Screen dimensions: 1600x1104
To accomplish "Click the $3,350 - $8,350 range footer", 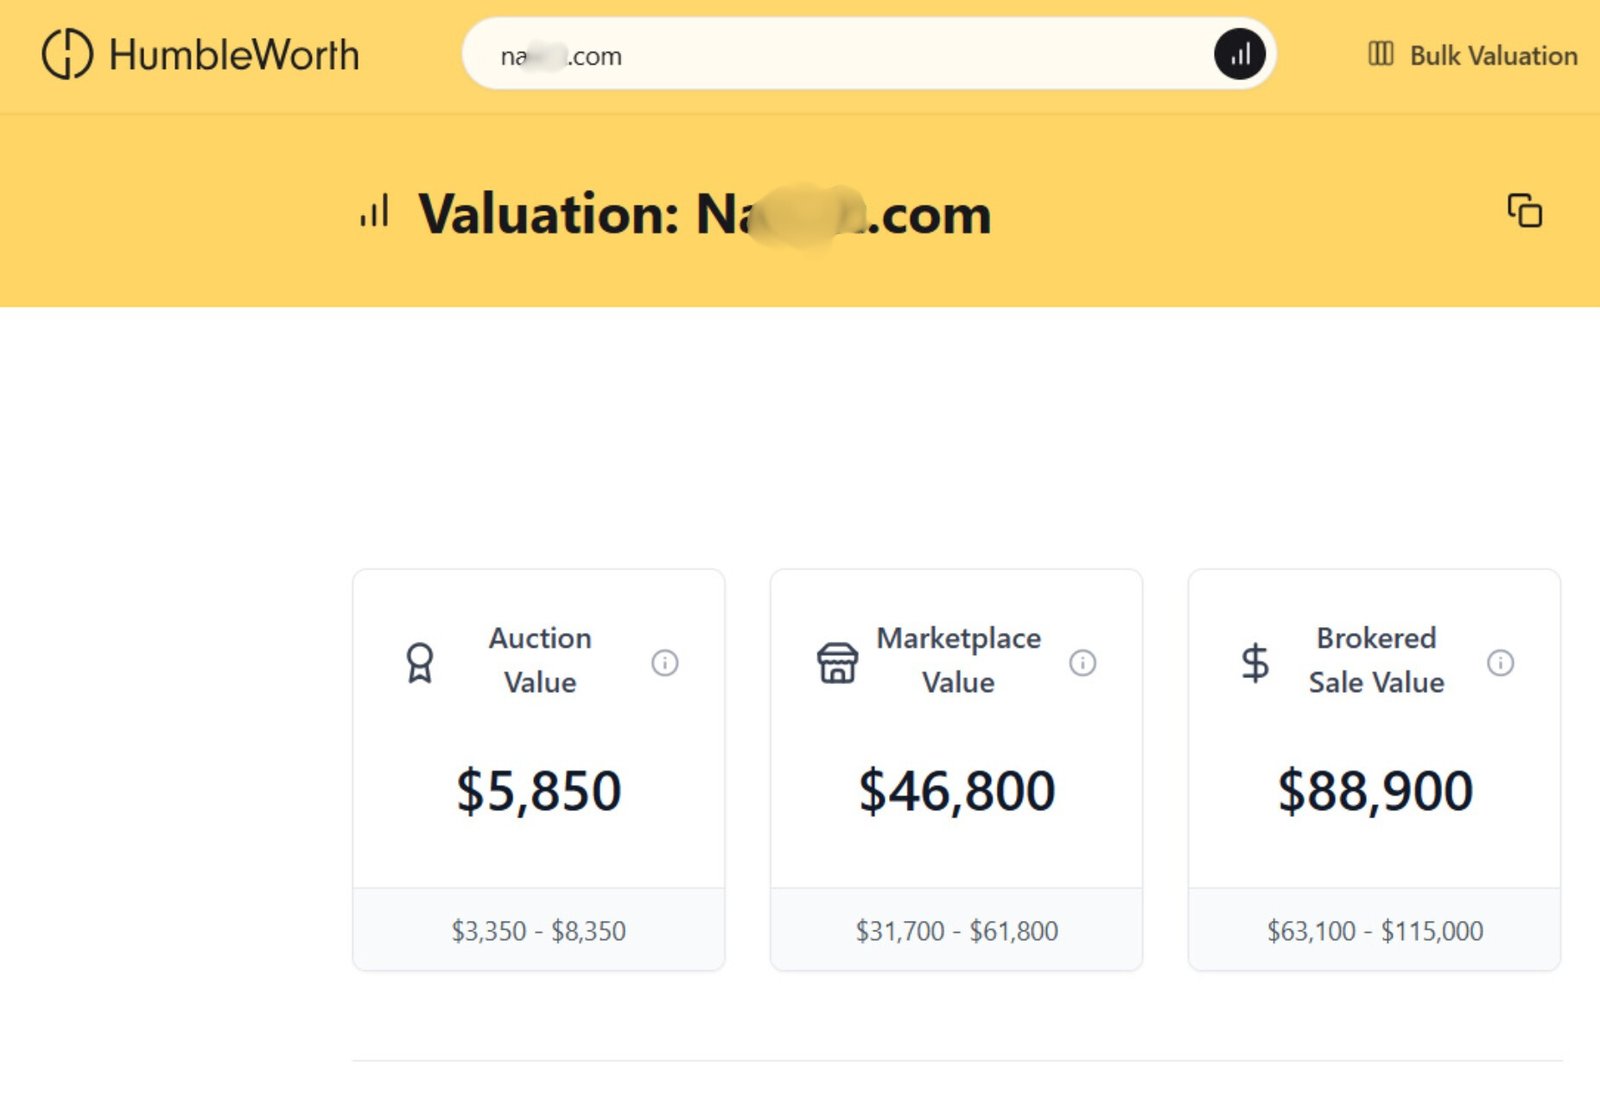I will [x=539, y=930].
